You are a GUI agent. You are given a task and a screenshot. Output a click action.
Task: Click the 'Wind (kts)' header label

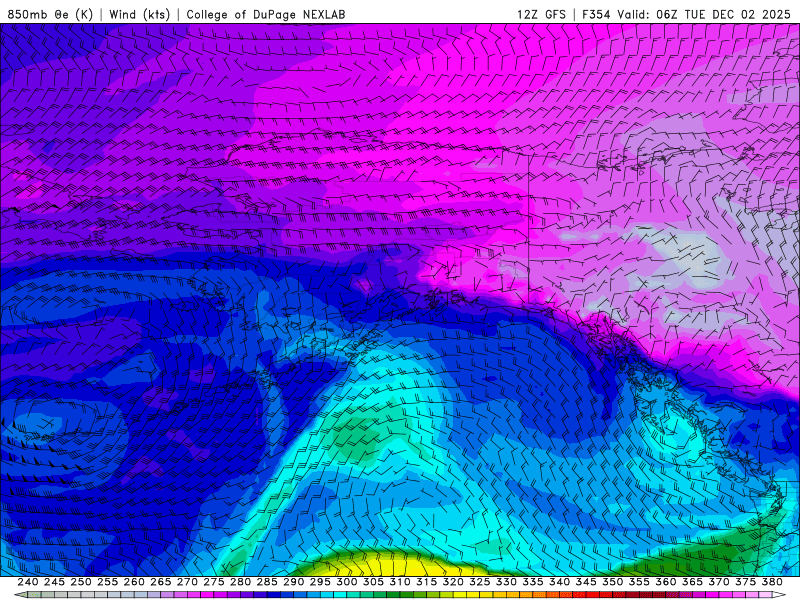click(140, 14)
